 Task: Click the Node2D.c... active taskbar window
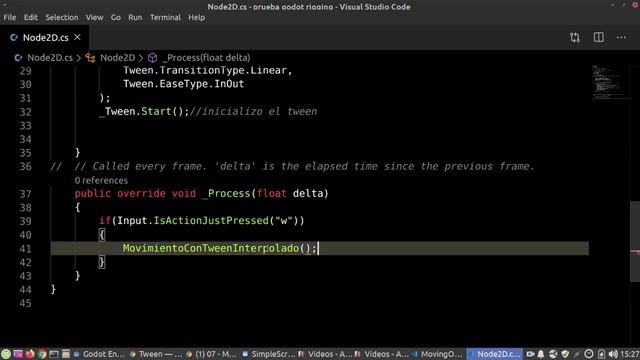494,354
